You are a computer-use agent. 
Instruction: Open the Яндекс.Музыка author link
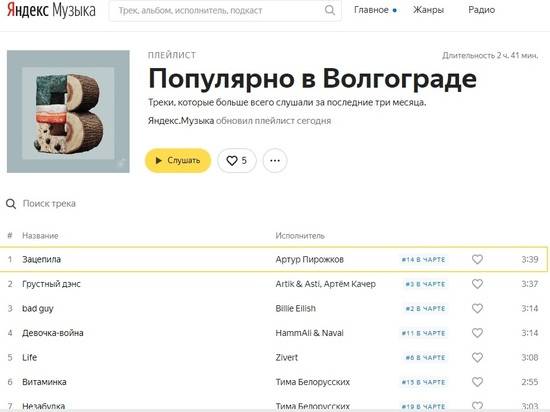coord(181,121)
